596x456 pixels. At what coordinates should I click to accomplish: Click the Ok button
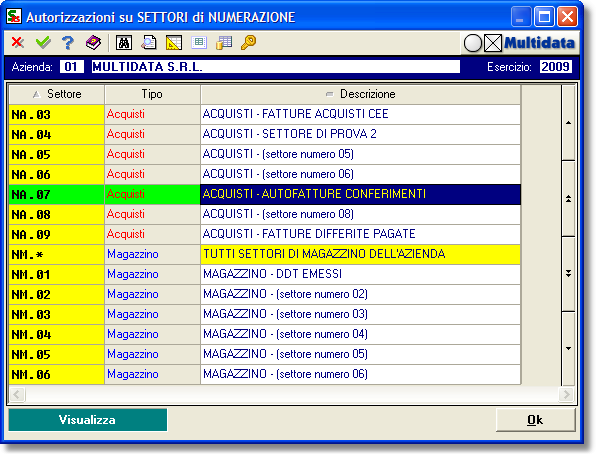(x=535, y=420)
